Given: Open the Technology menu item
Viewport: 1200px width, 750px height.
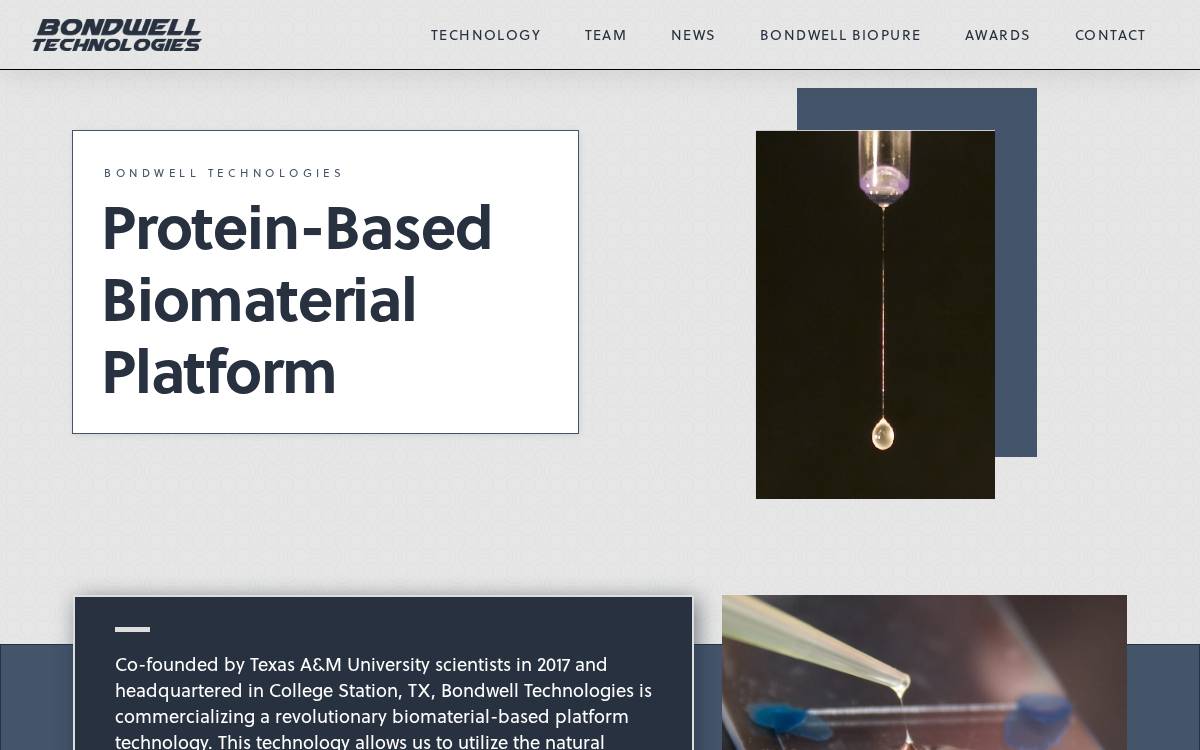Looking at the screenshot, I should (x=486, y=35).
